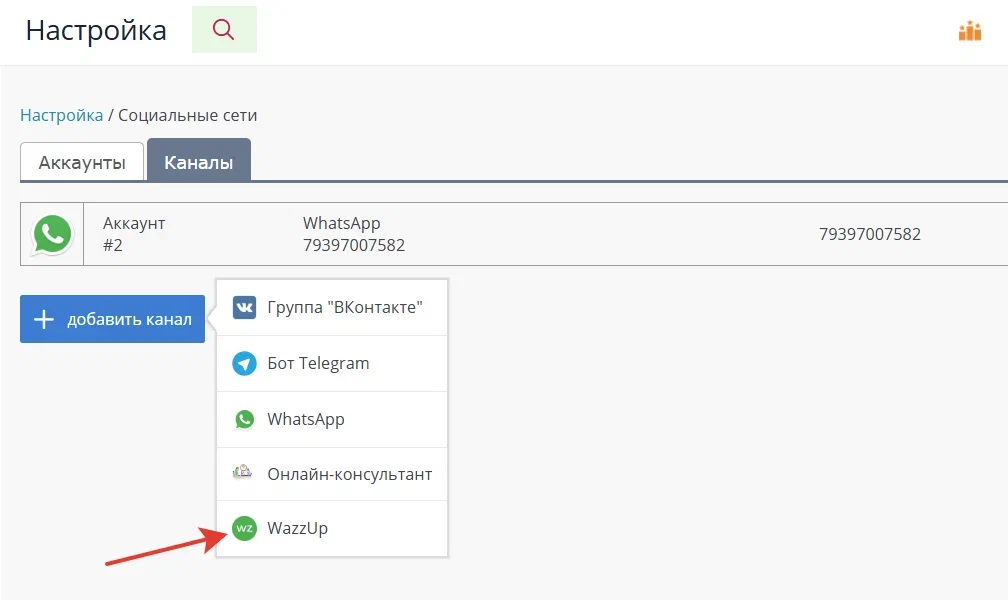Screen dimensions: 1008x600
Task: Select the Бот Telegram menu entry
Action: (318, 363)
